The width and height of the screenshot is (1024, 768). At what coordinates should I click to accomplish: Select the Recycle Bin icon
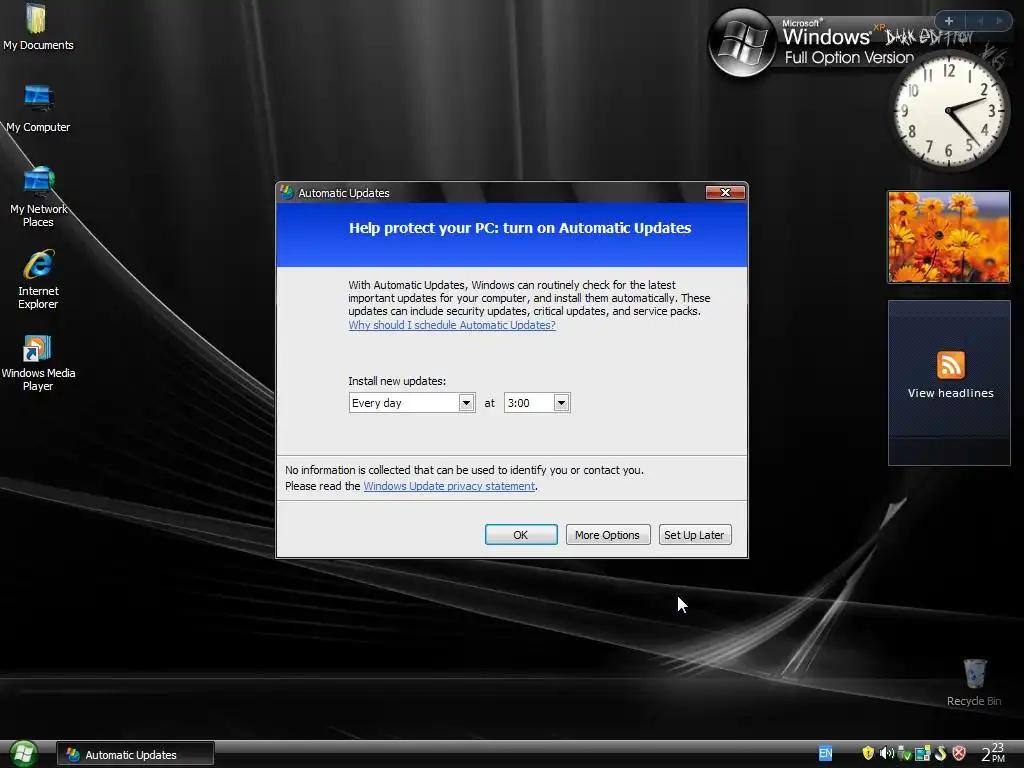click(x=974, y=682)
